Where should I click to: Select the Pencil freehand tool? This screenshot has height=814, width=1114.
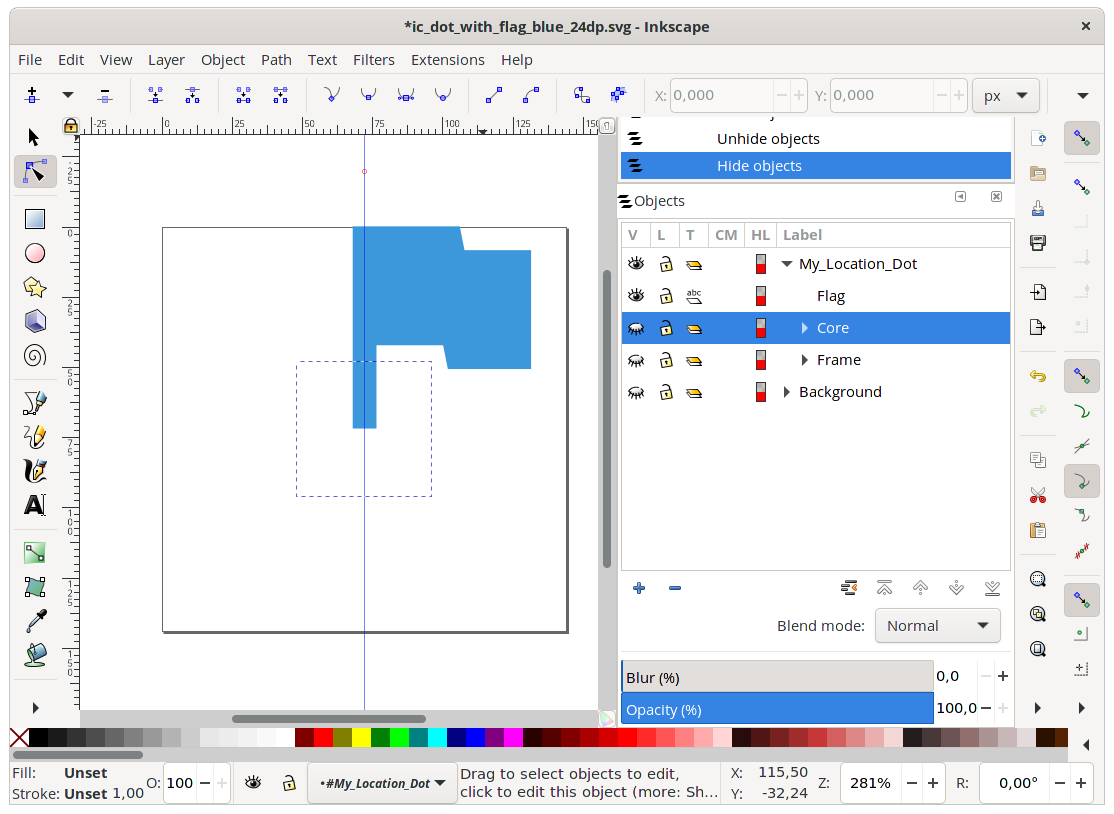pos(35,437)
